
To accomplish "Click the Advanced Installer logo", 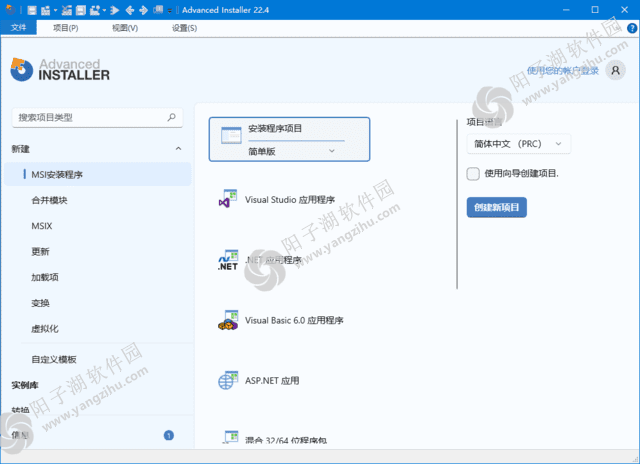I will tap(60, 70).
